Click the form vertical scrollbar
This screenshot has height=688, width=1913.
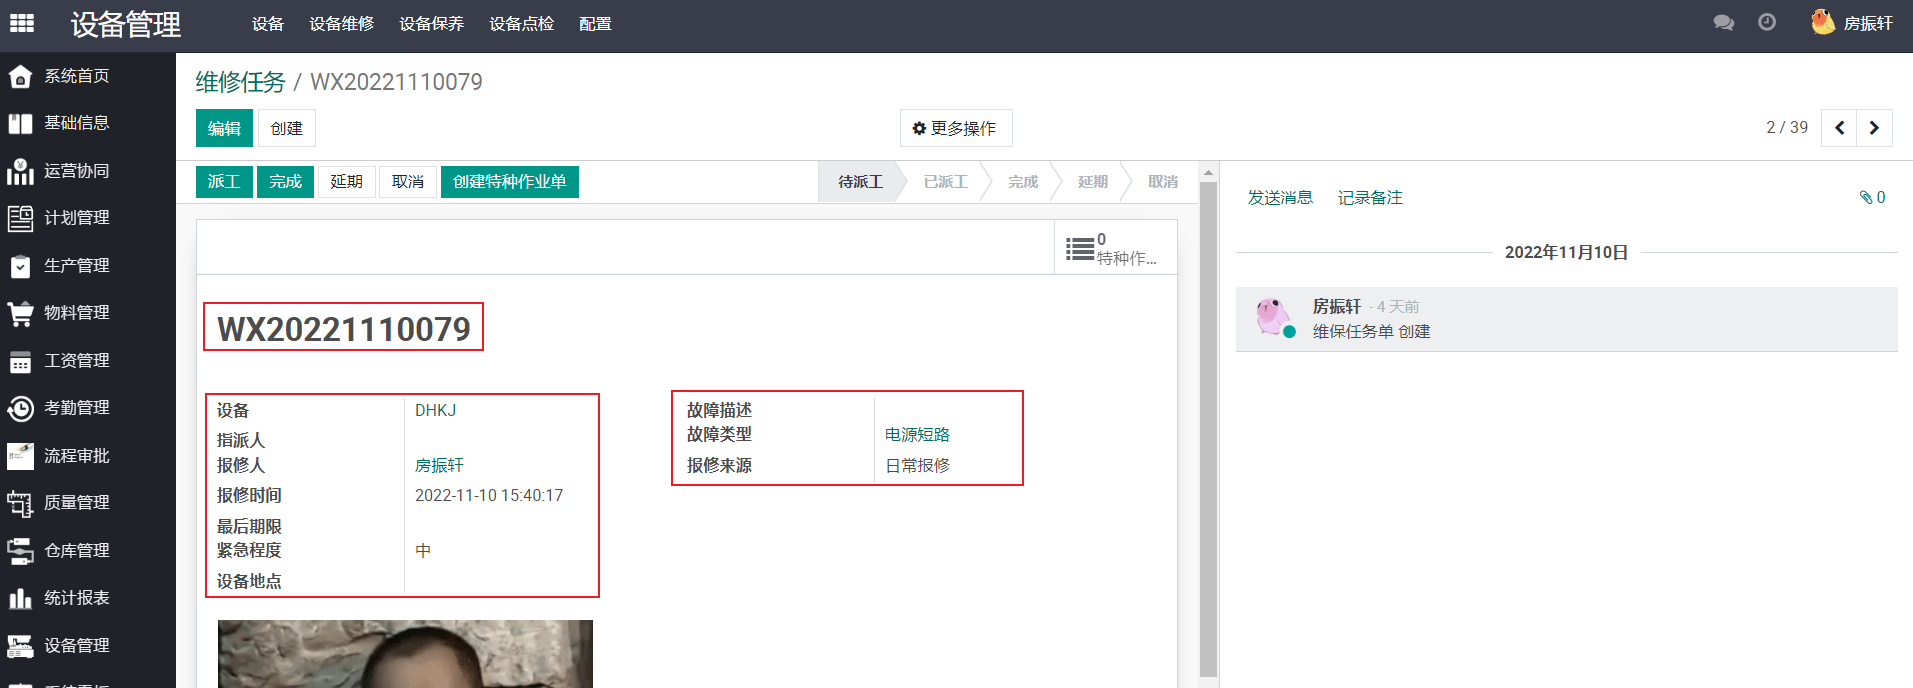point(1208,420)
